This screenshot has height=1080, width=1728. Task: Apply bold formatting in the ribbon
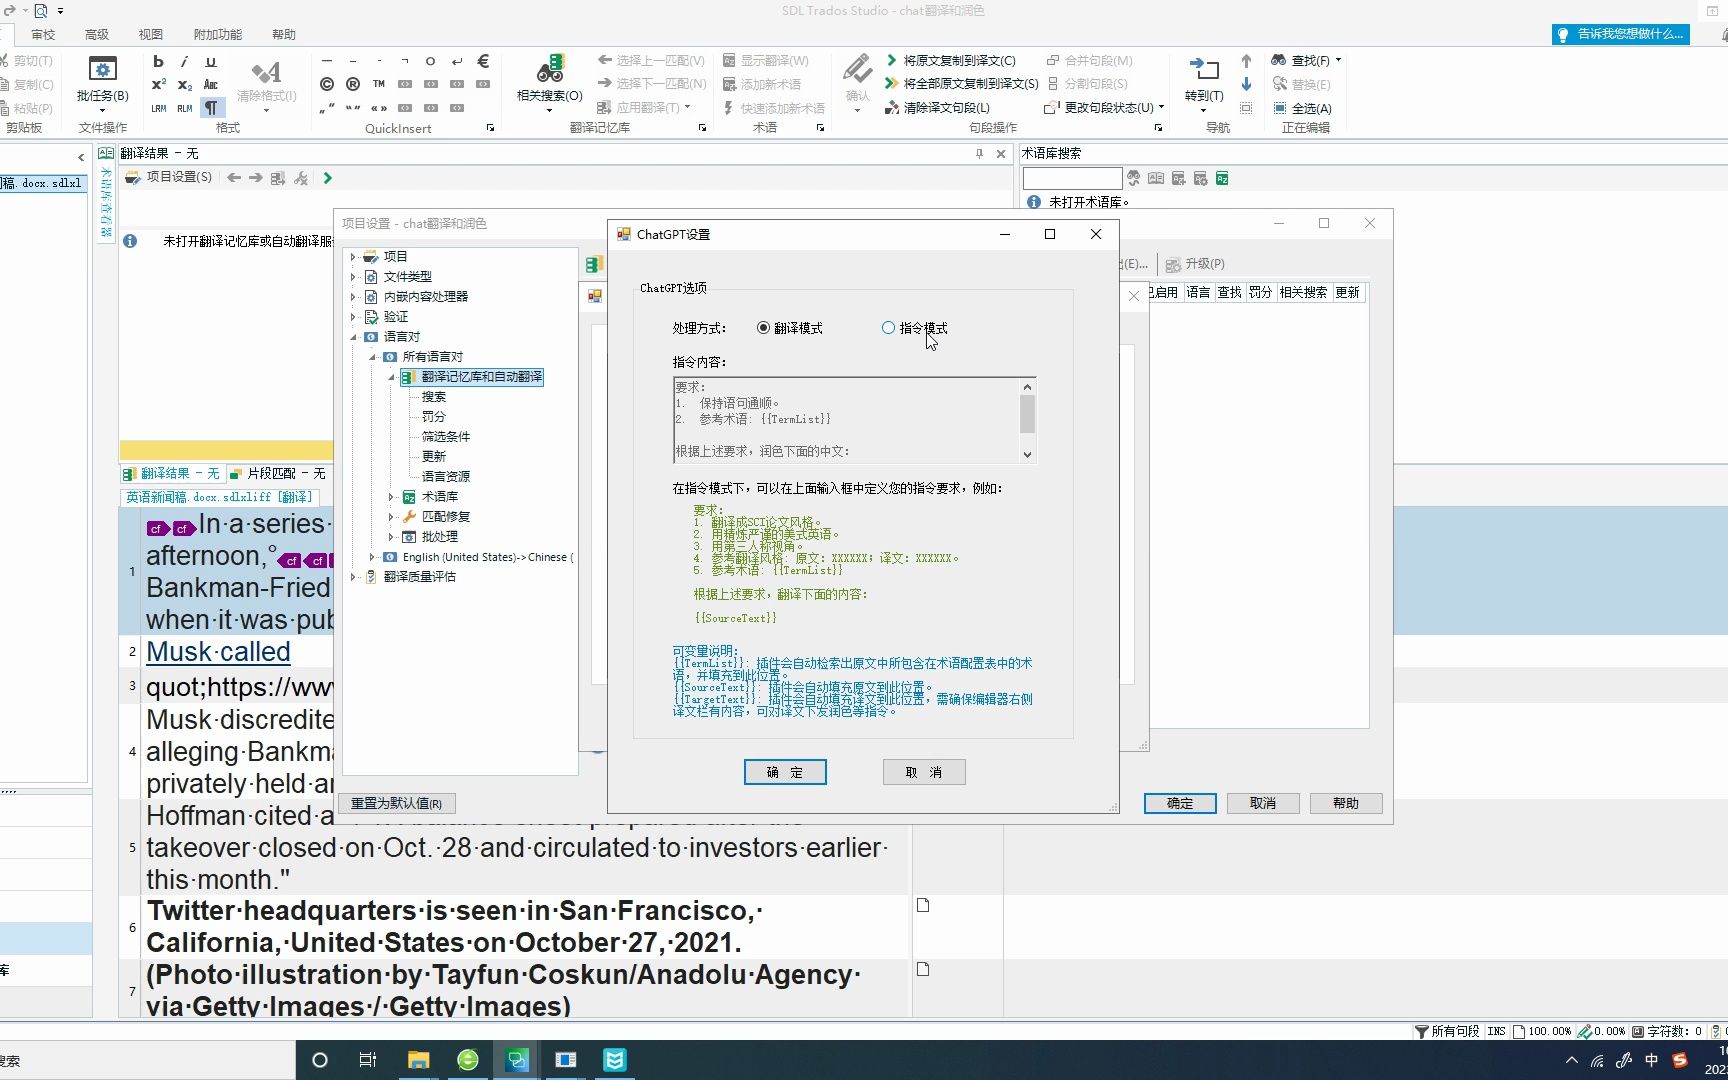point(158,61)
